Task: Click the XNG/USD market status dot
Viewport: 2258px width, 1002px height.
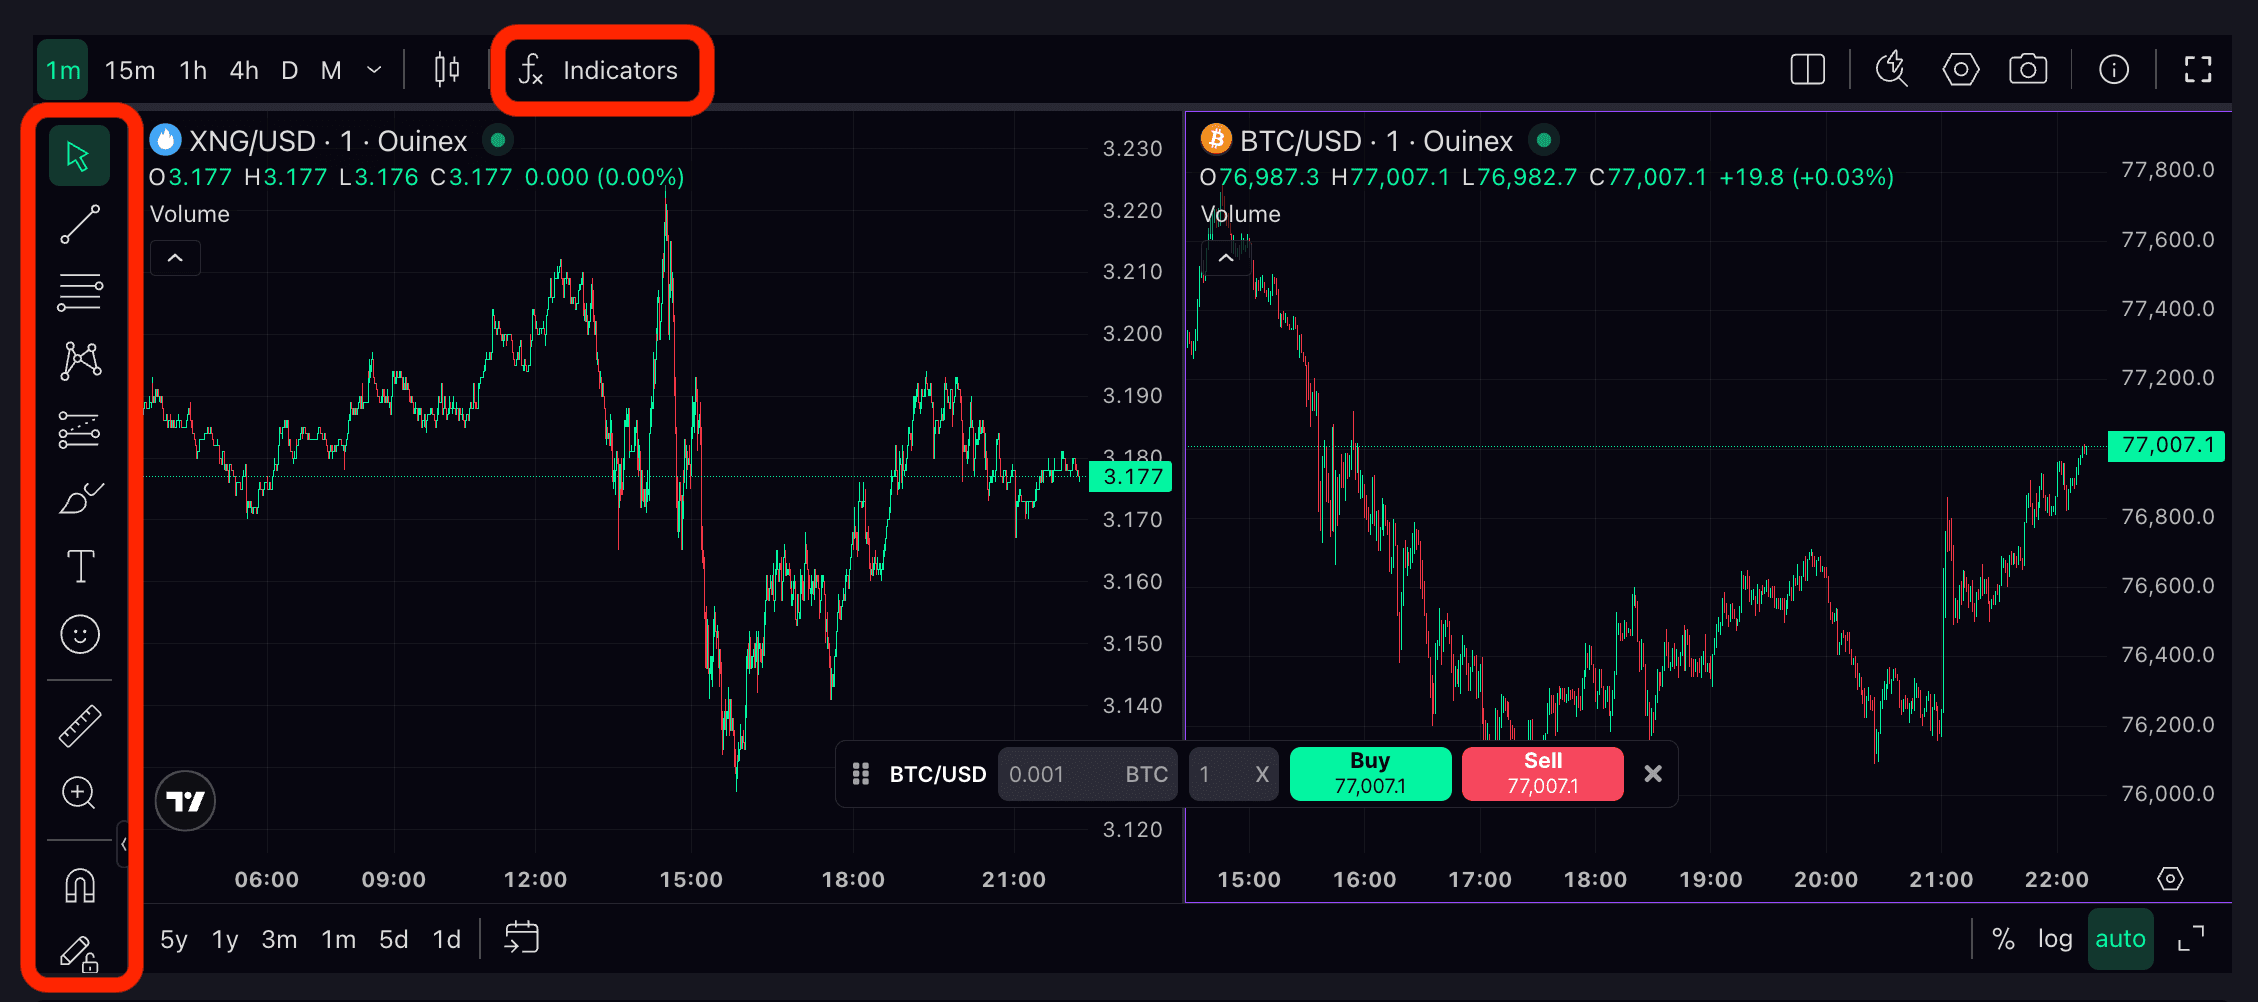Action: 498,140
